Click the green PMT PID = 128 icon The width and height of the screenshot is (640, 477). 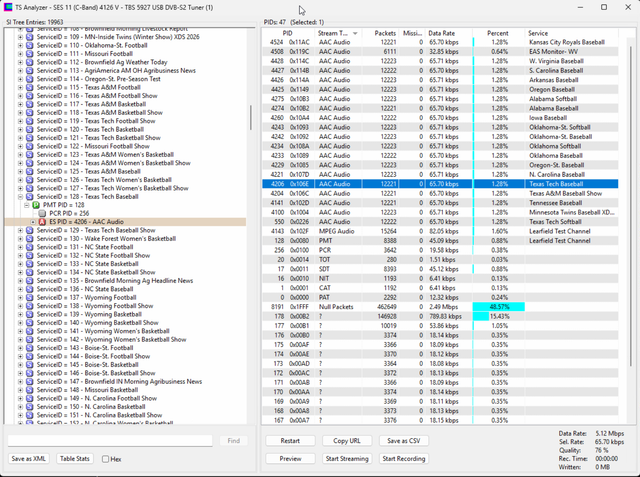[36, 205]
